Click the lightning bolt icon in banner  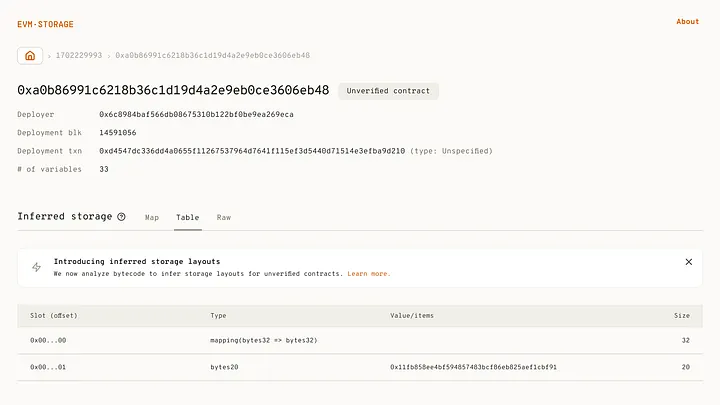pos(37,267)
